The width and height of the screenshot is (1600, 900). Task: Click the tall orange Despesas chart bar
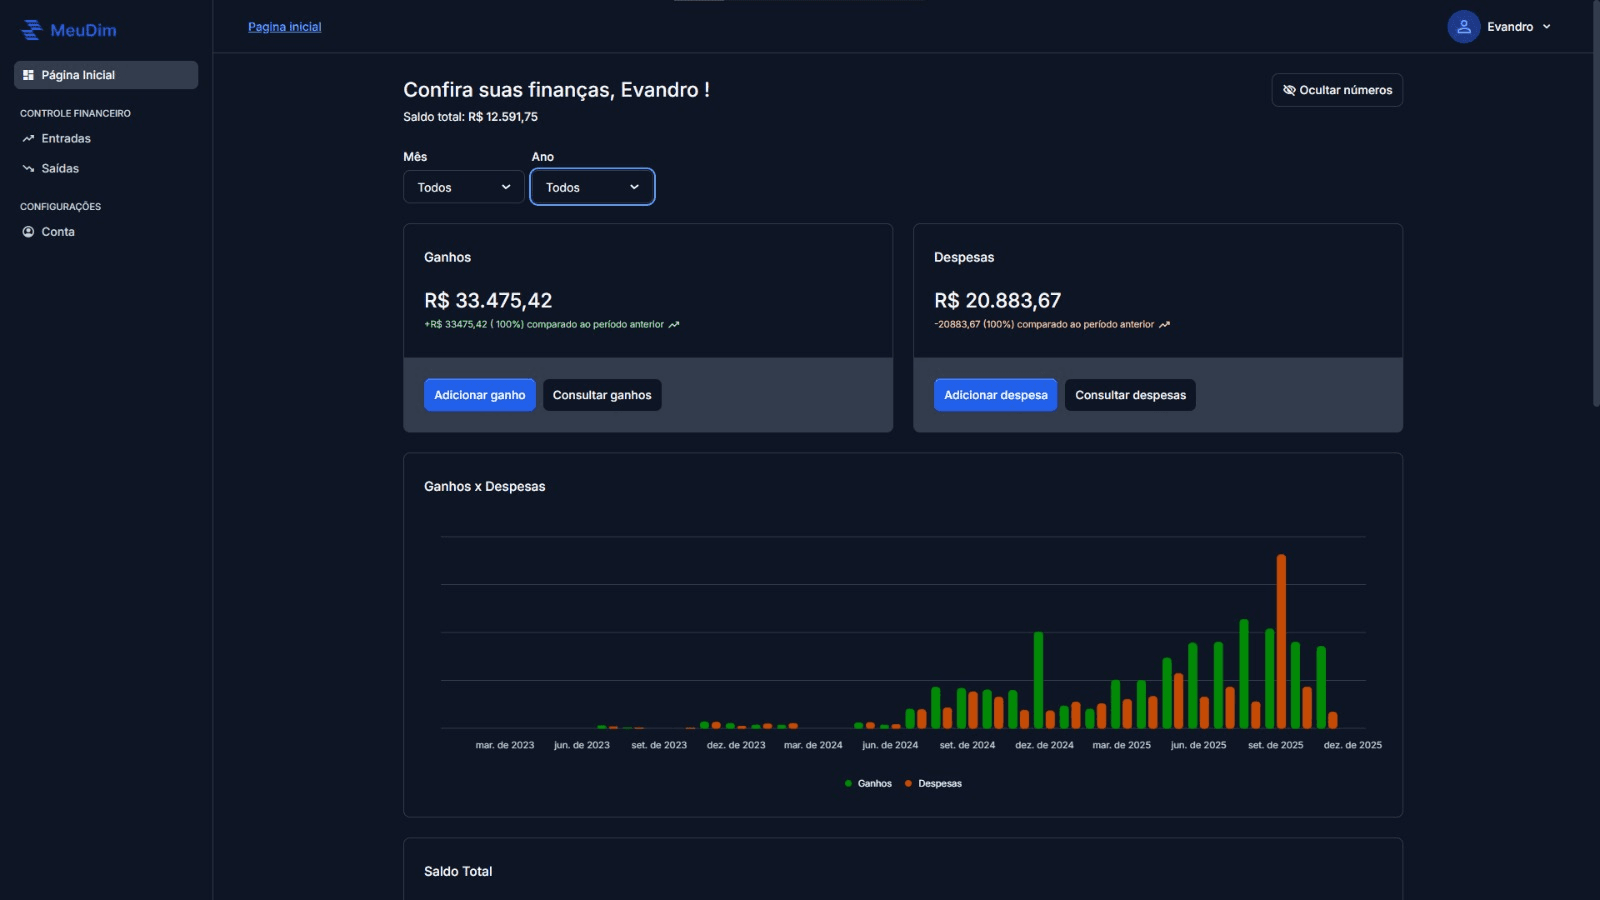click(1281, 641)
